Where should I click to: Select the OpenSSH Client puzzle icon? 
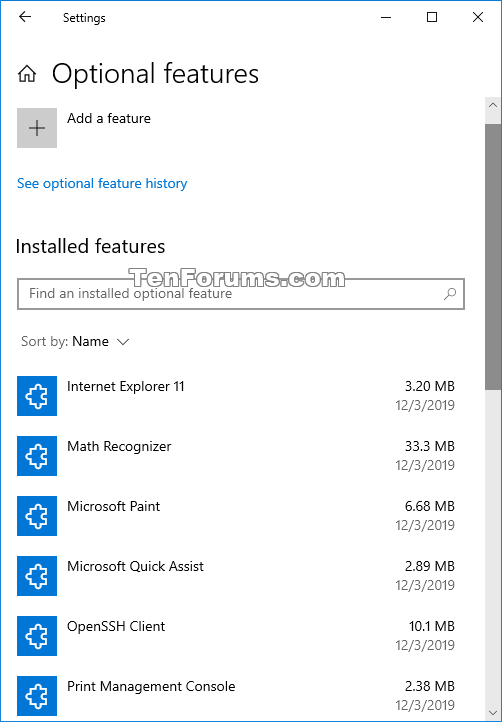37,636
